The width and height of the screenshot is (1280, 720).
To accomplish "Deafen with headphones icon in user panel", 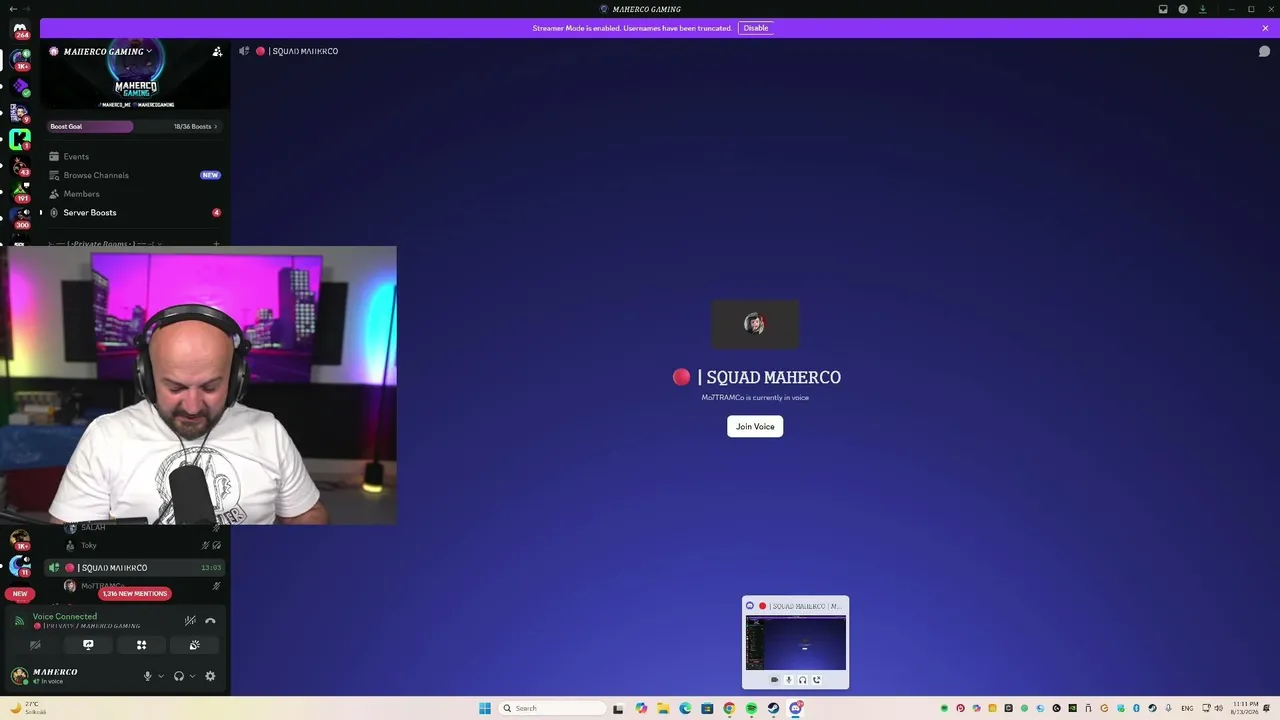I will pos(179,676).
